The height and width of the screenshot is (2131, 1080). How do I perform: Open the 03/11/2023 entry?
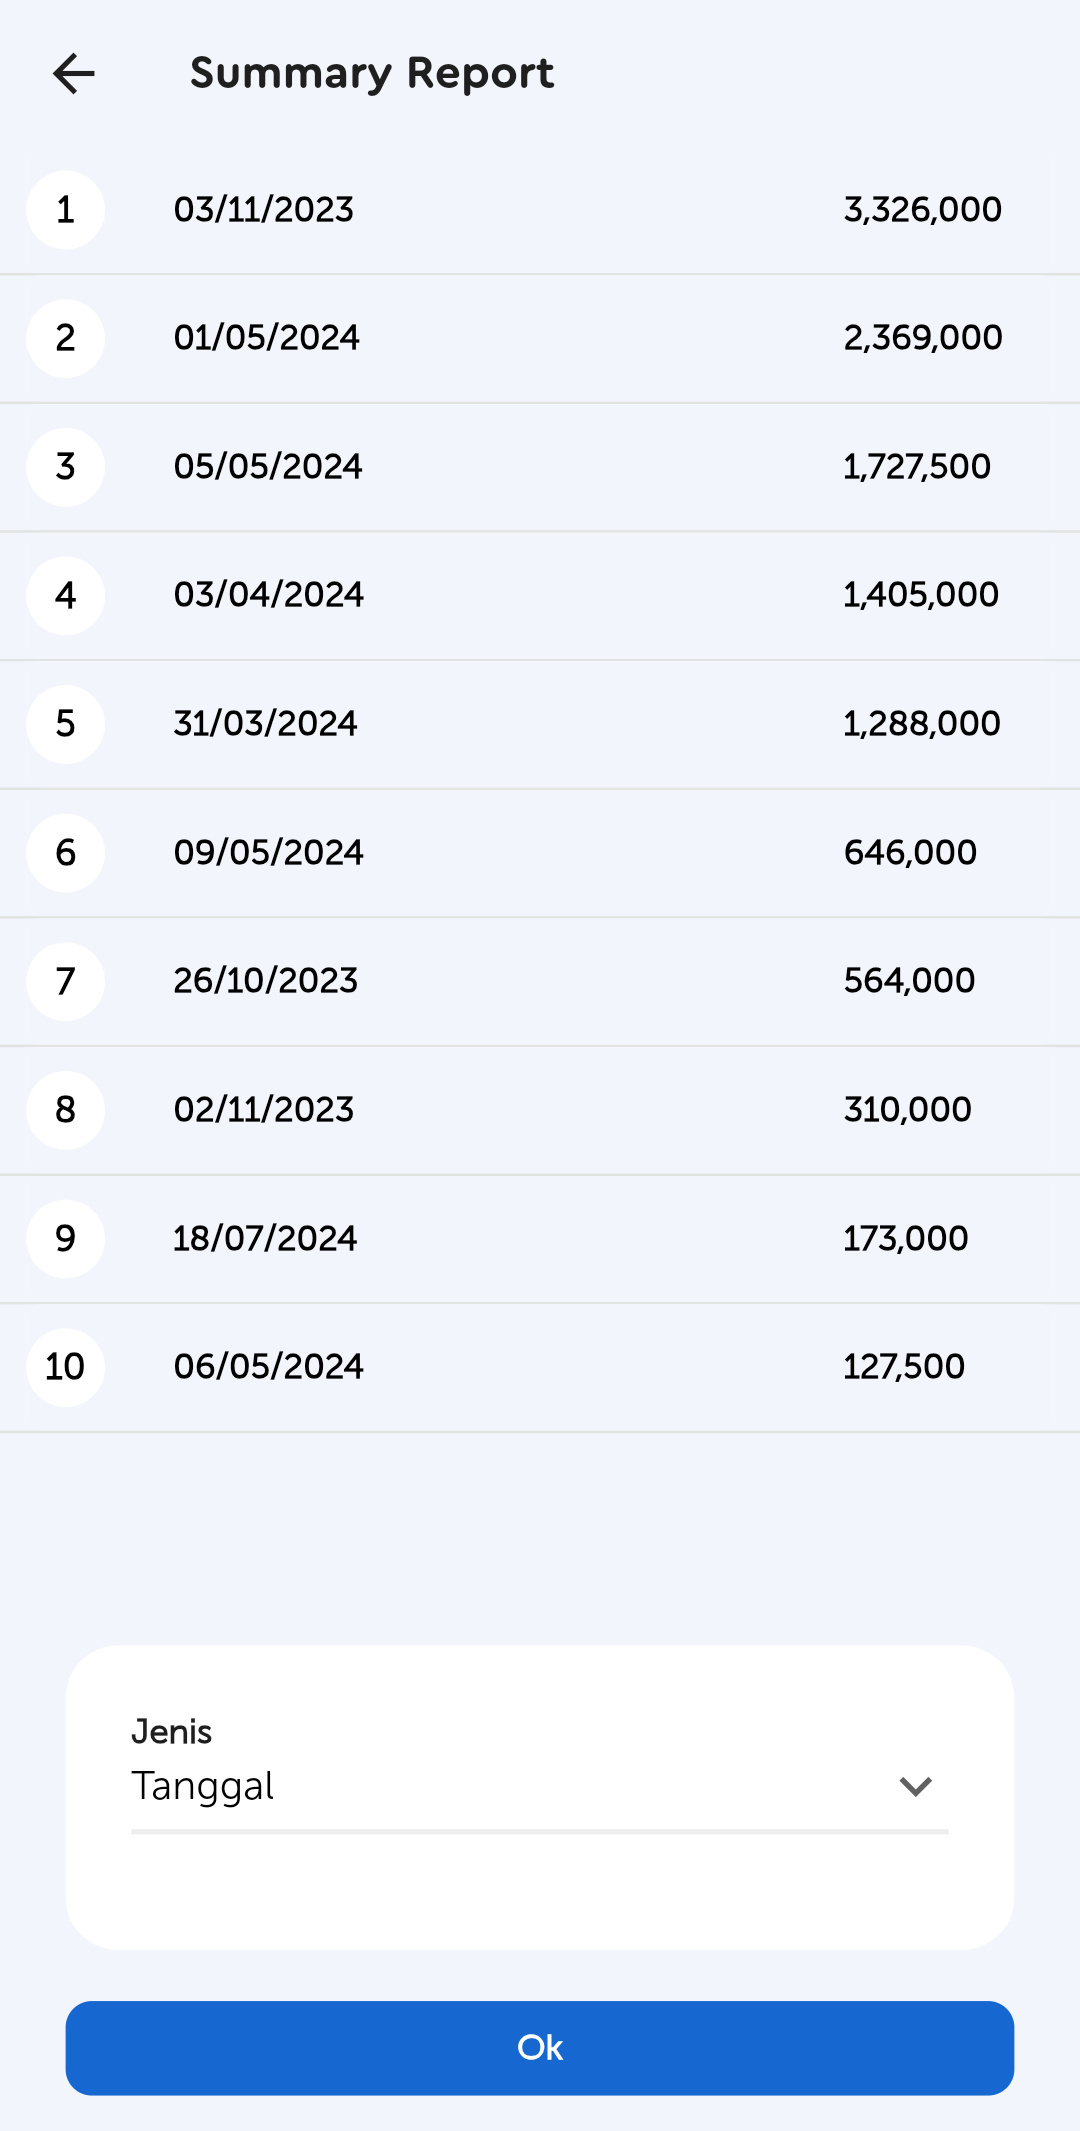pyautogui.click(x=264, y=210)
